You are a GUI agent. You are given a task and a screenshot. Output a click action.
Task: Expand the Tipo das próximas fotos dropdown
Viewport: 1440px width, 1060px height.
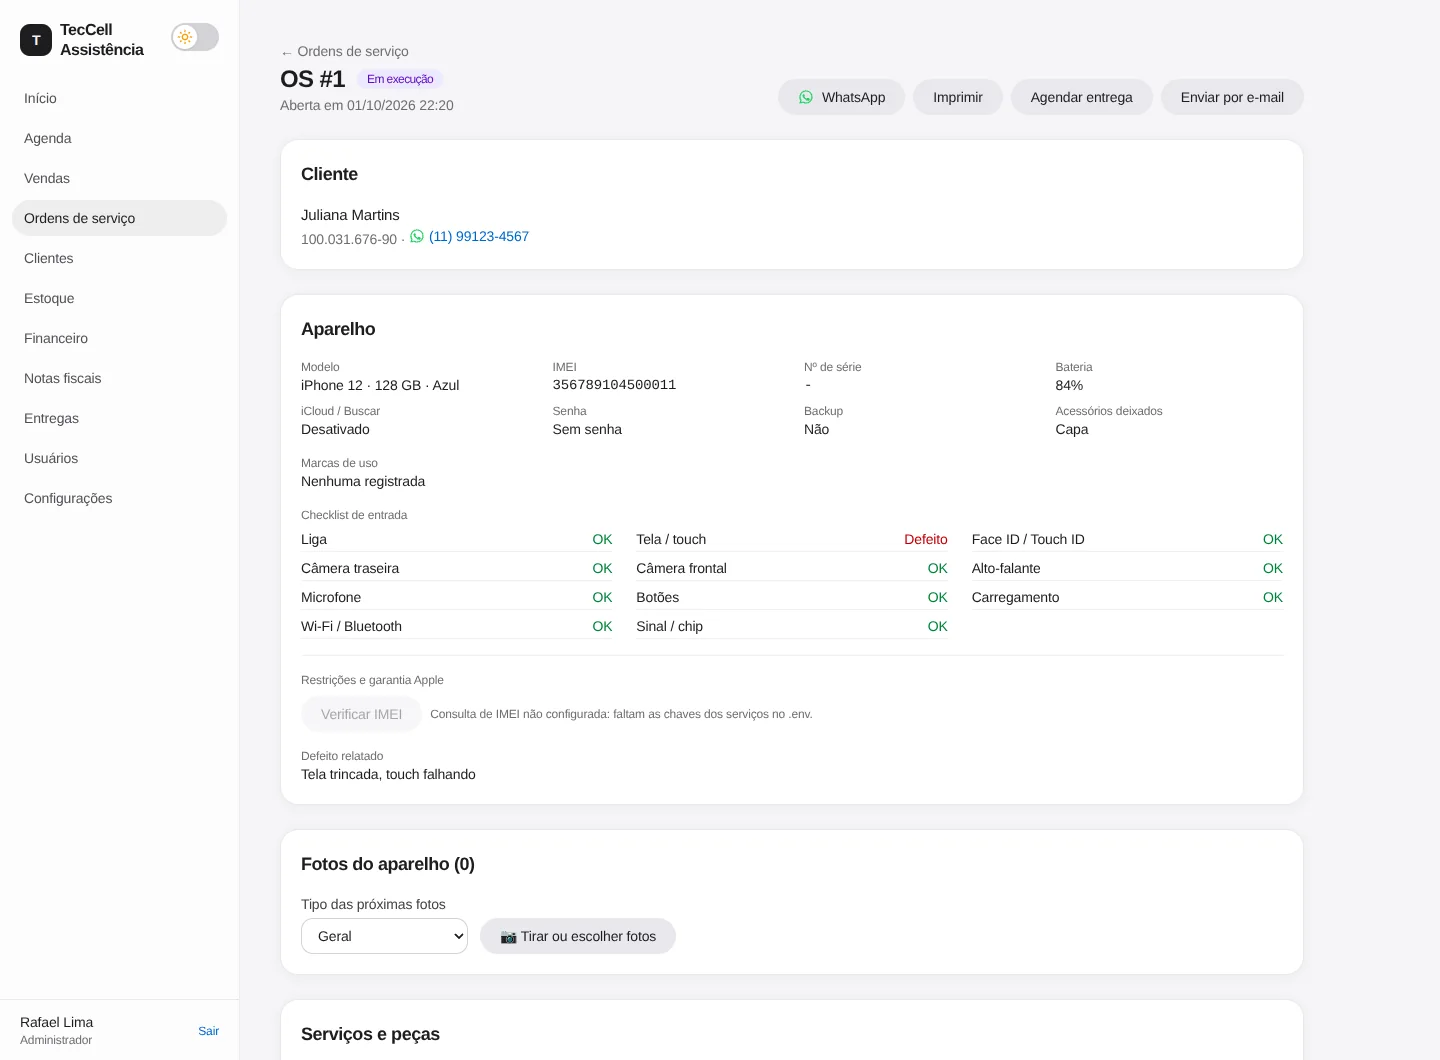(x=384, y=936)
